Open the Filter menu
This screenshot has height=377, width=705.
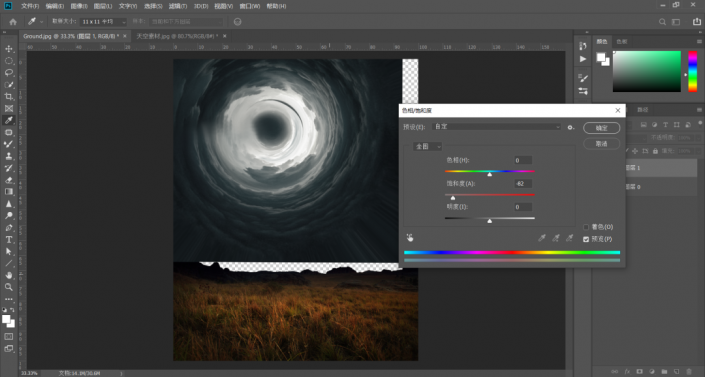click(x=178, y=6)
